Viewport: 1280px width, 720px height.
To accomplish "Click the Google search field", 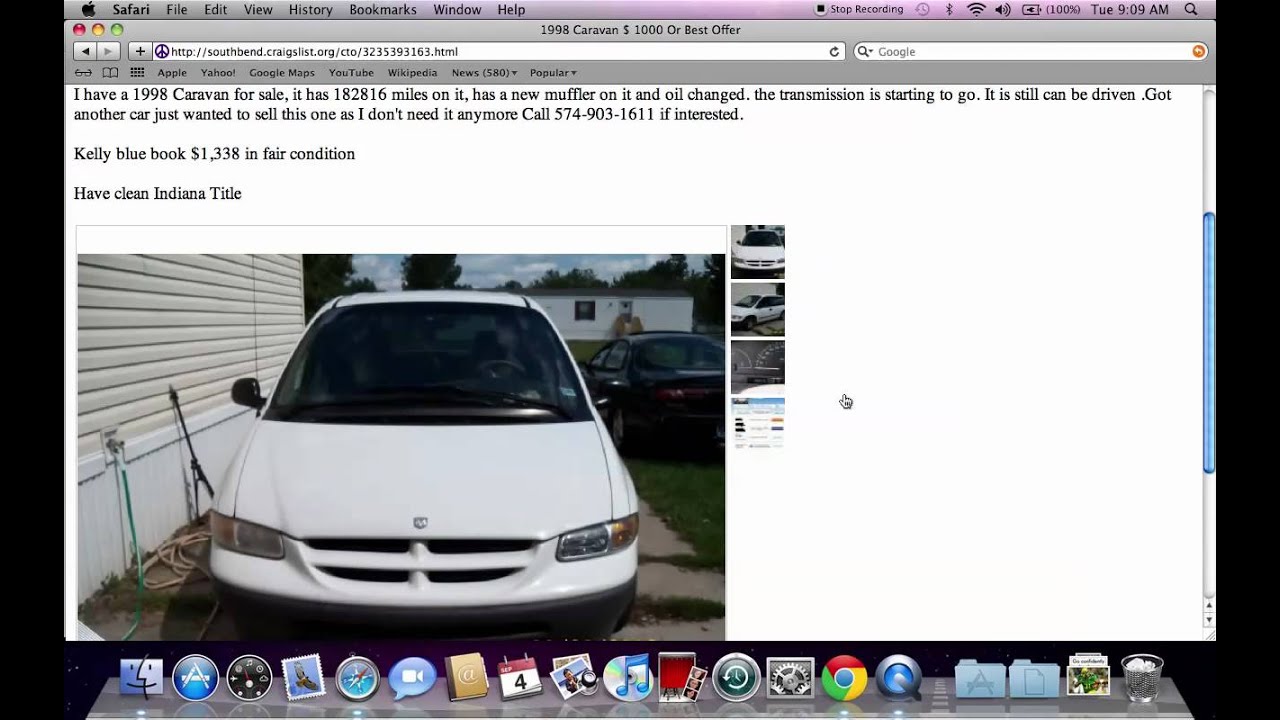I will (1030, 51).
